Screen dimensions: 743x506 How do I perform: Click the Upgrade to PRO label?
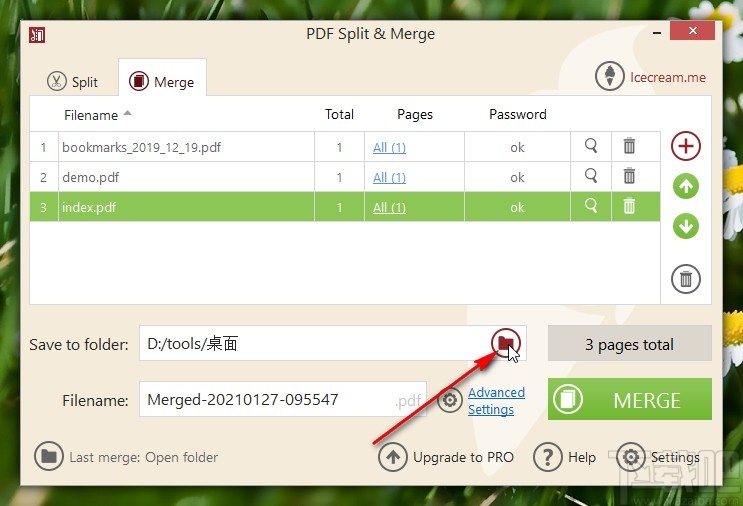pos(463,457)
